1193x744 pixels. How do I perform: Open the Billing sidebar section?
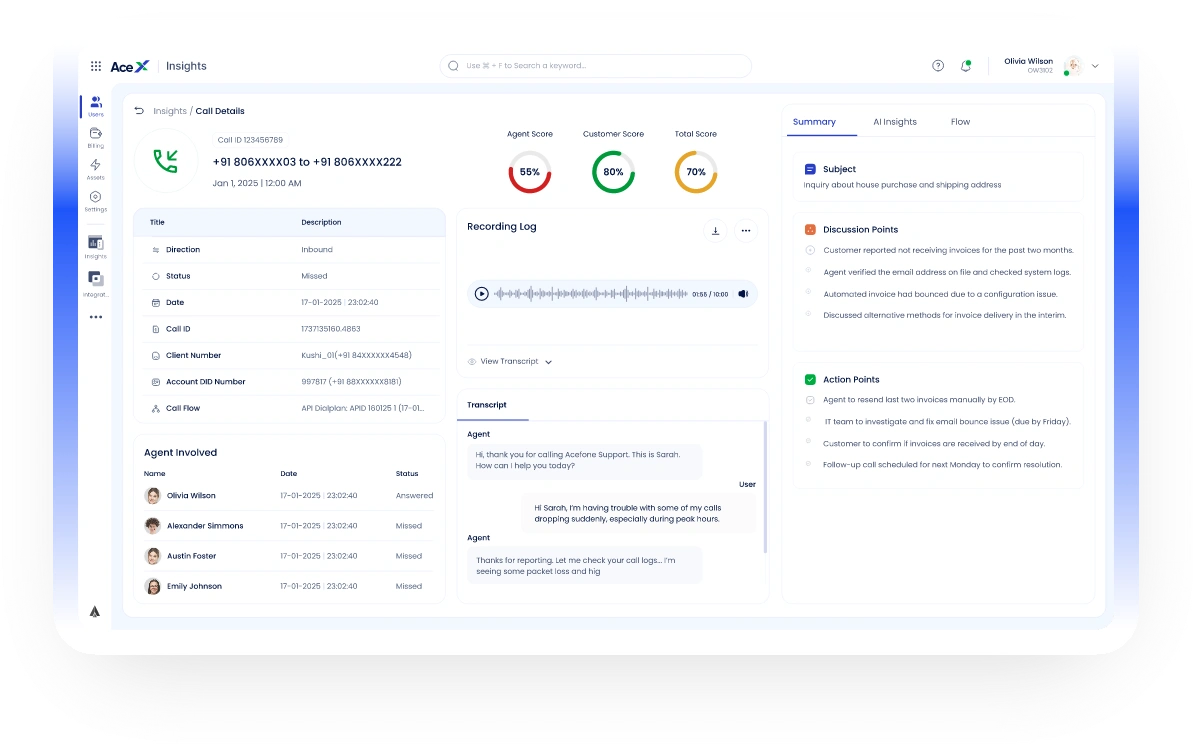(96, 138)
